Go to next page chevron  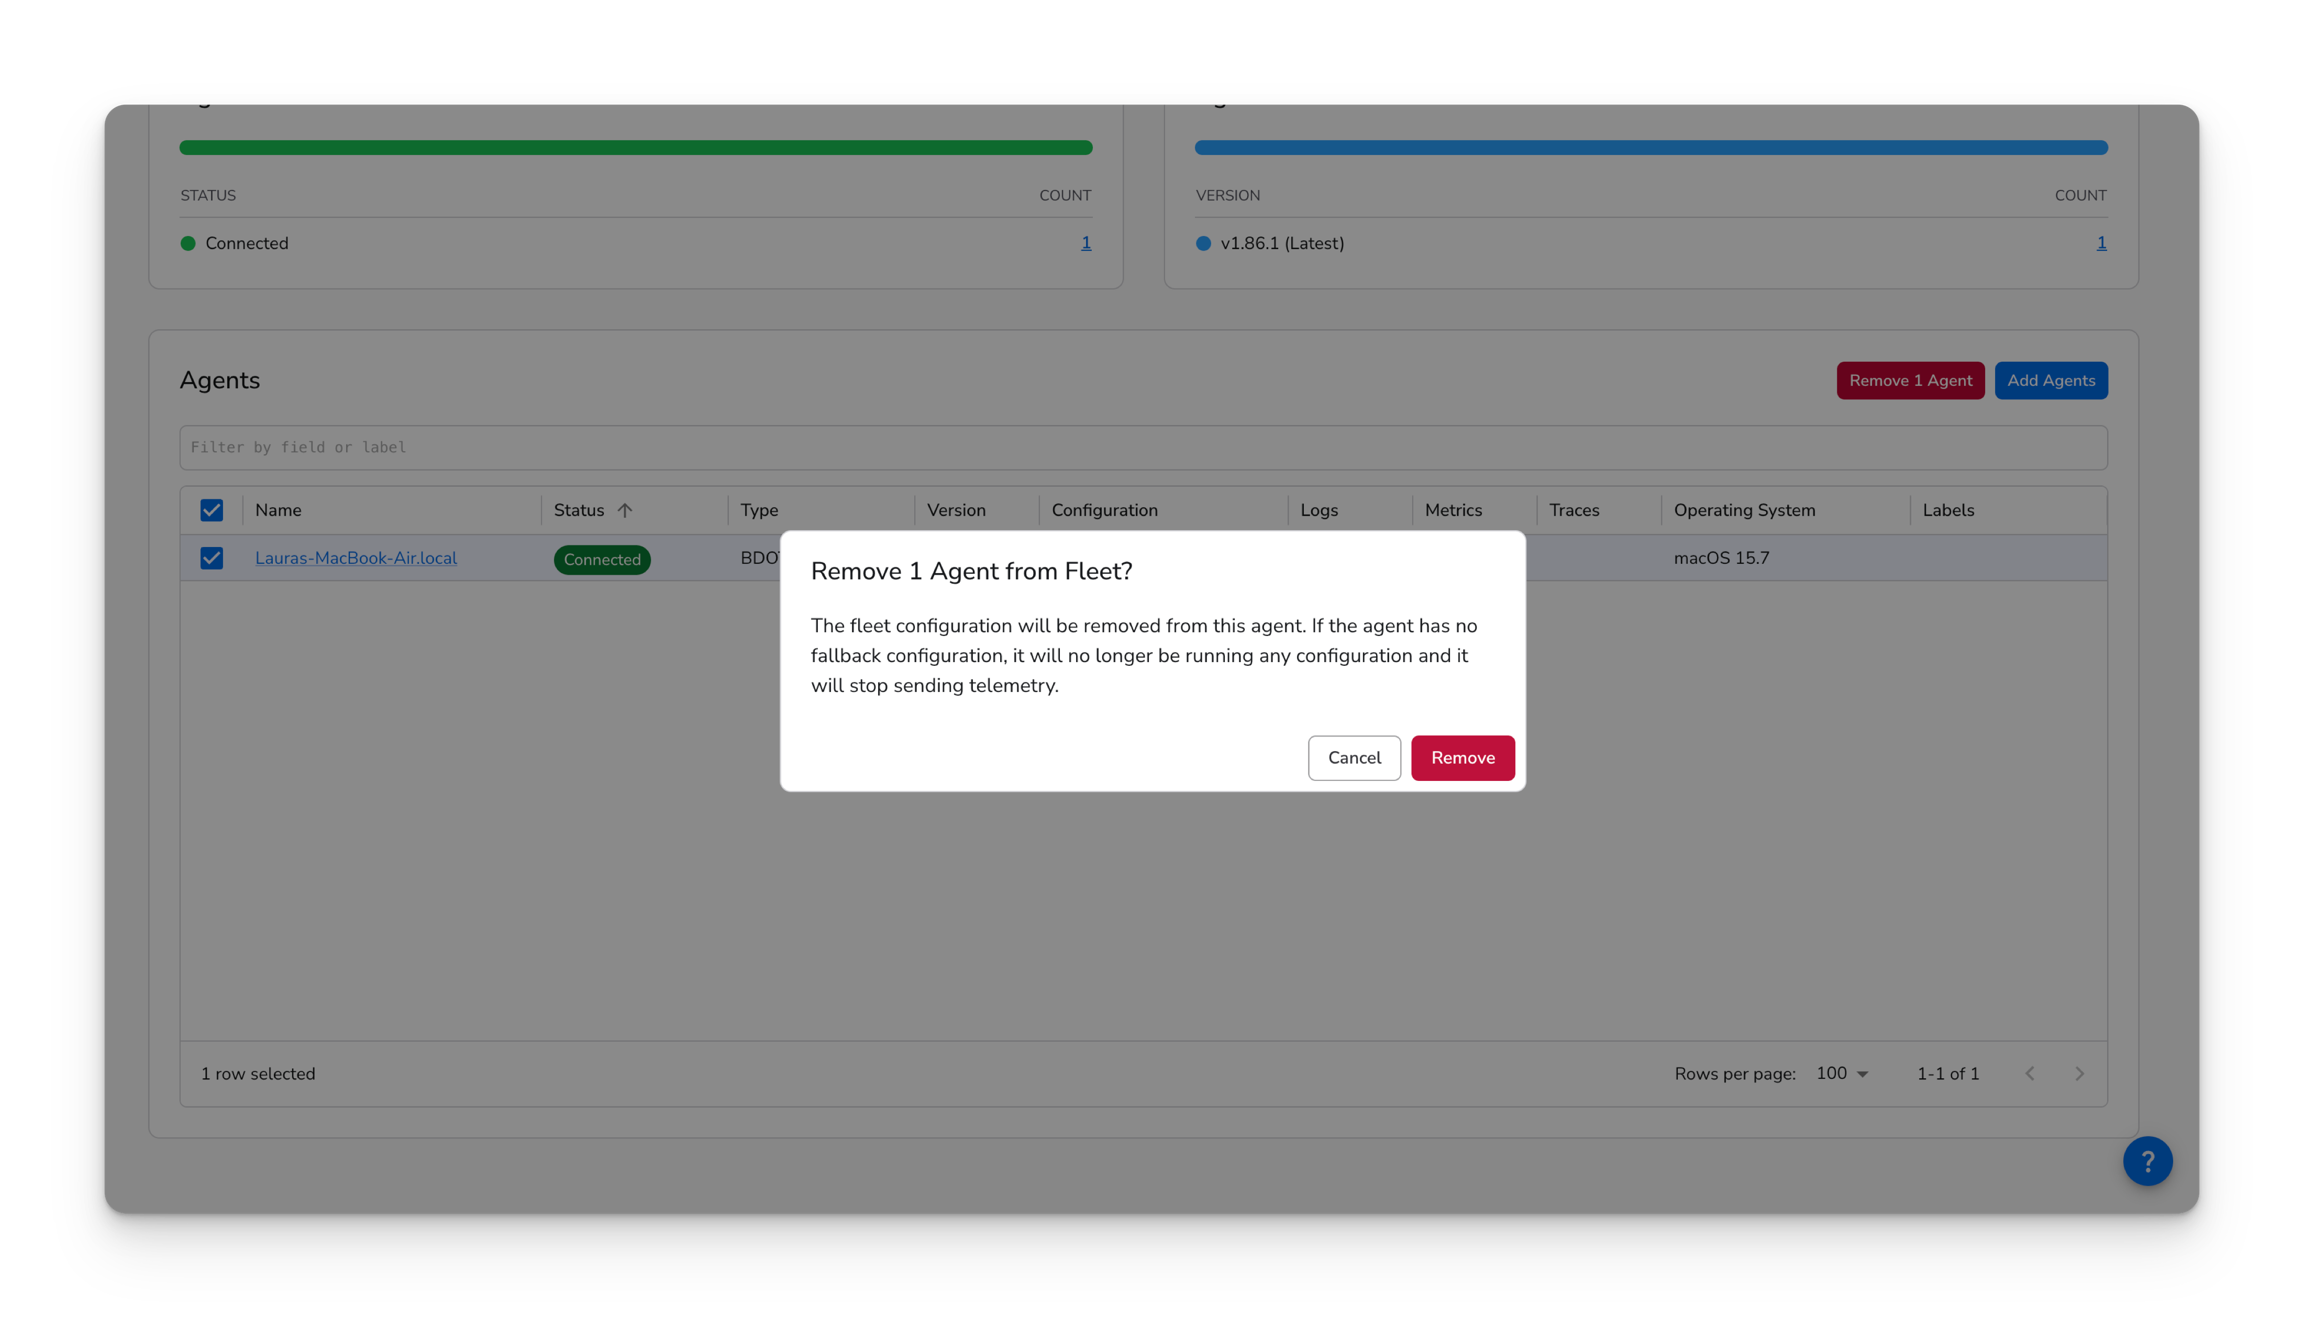pyautogui.click(x=2079, y=1073)
